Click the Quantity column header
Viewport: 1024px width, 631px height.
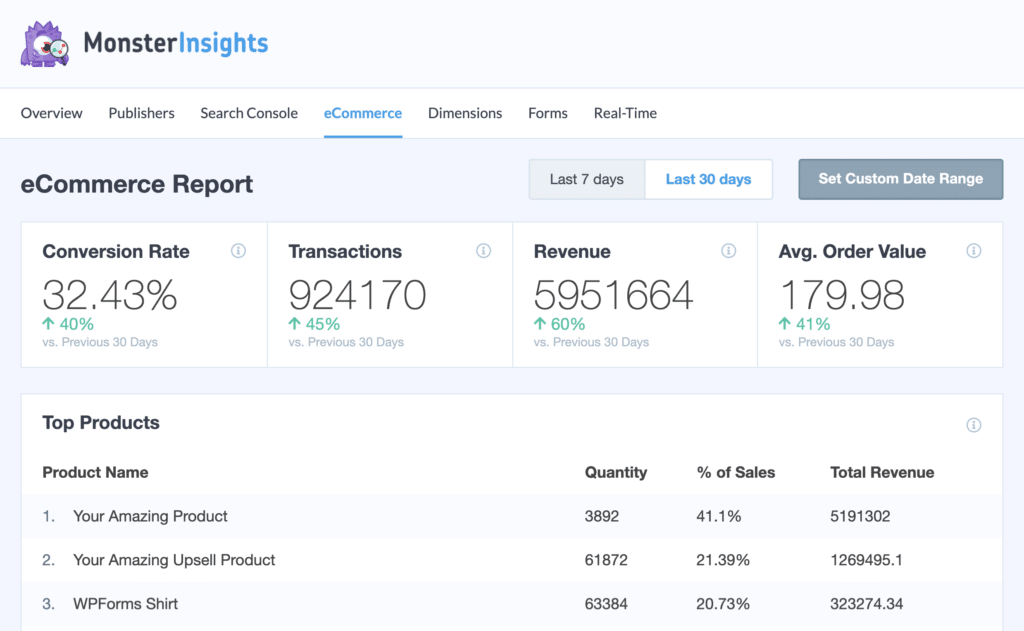pos(616,472)
